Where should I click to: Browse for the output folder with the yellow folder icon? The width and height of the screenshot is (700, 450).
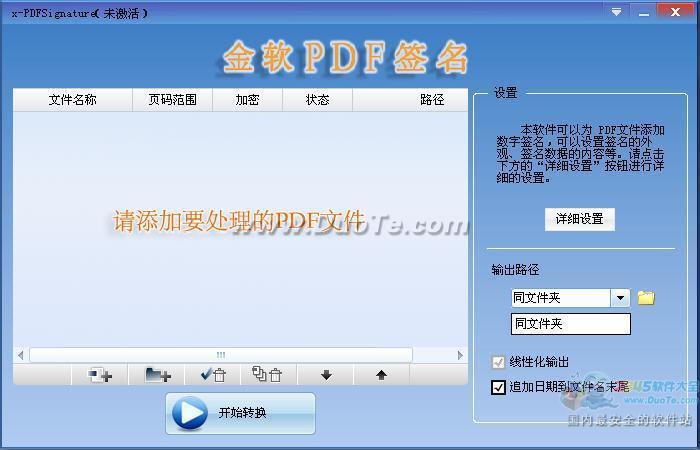(x=646, y=298)
